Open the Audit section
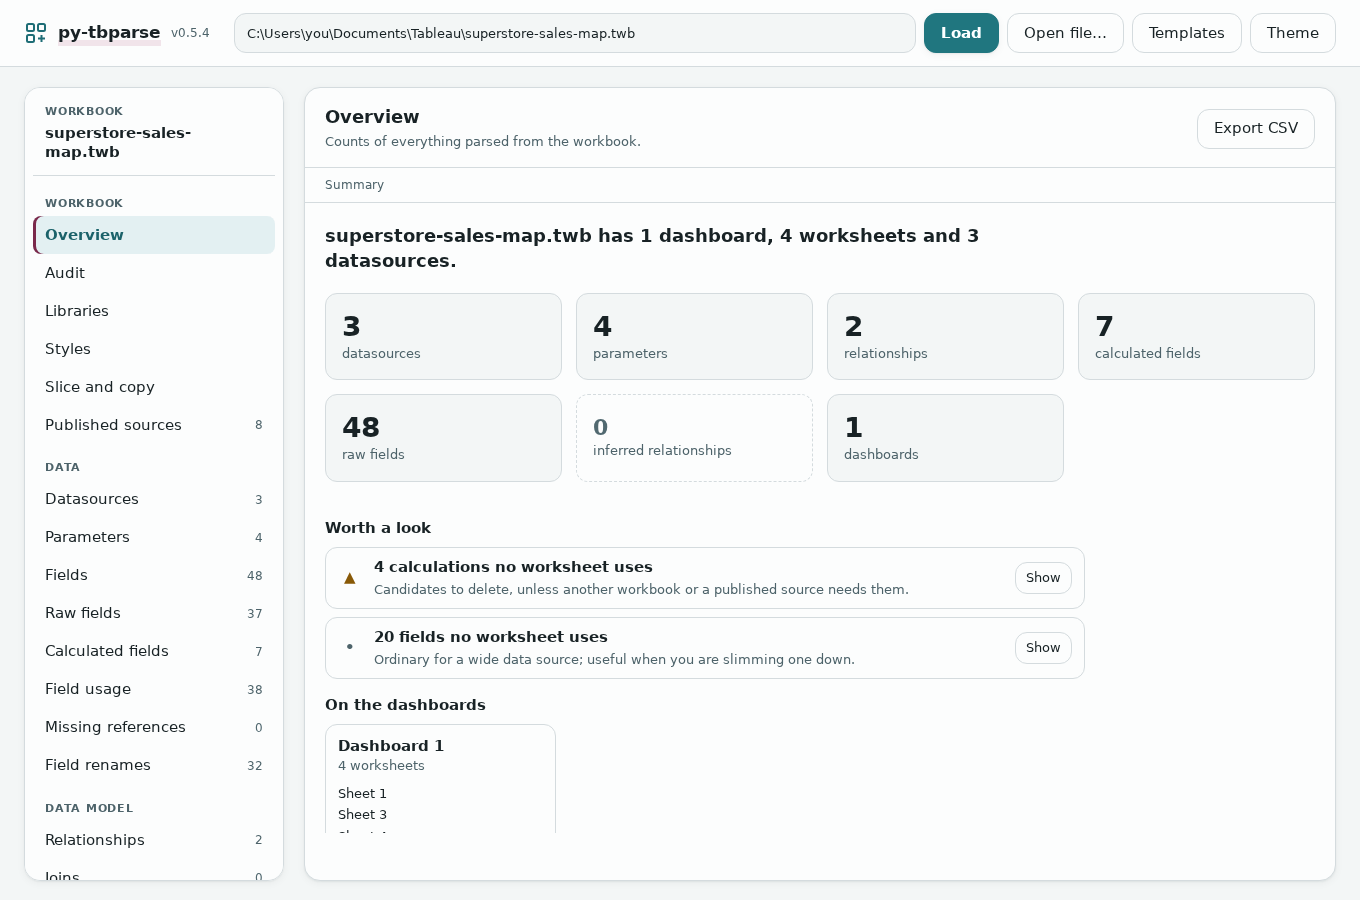Screen dimensions: 1360x900 (154, 273)
